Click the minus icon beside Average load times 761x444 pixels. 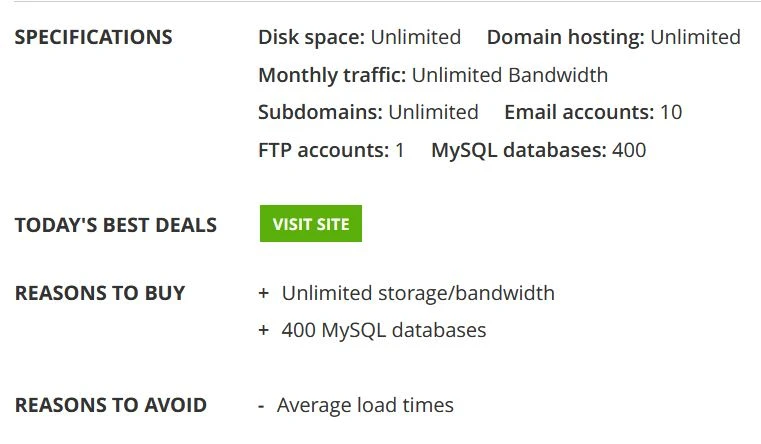261,407
